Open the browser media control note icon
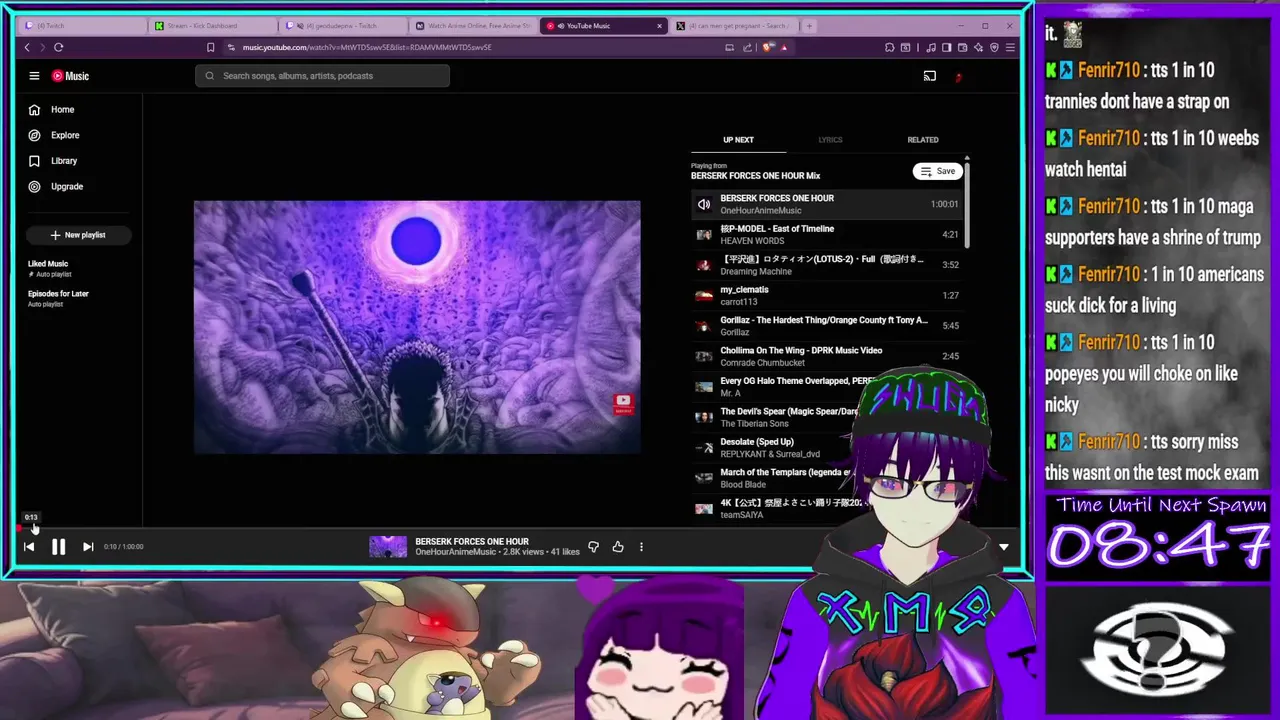Image resolution: width=1280 pixels, height=720 pixels. click(x=931, y=47)
